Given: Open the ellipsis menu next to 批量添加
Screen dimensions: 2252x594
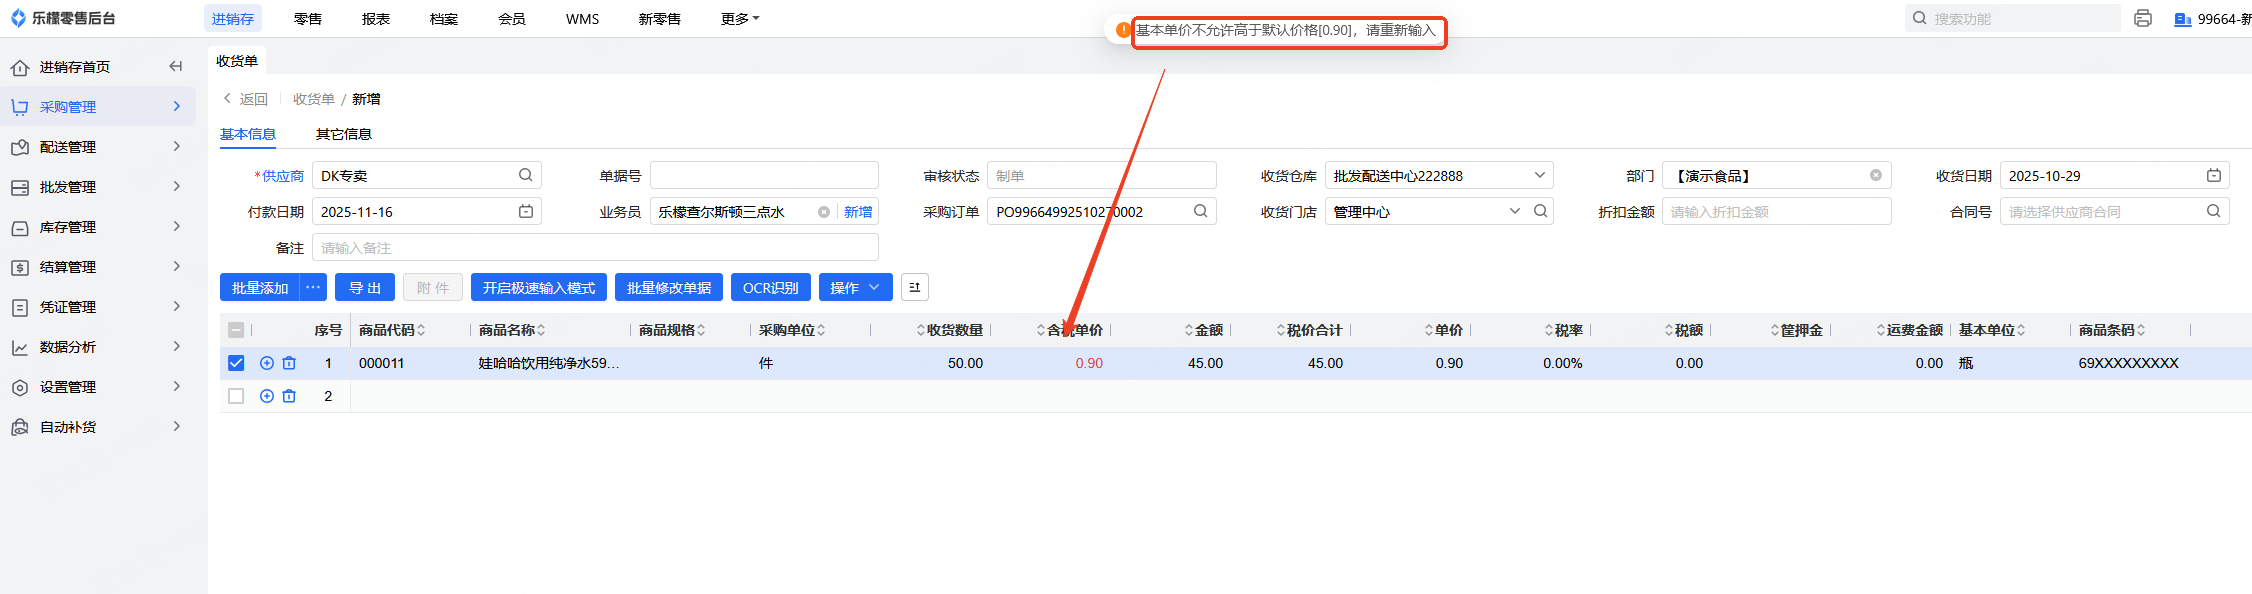Looking at the screenshot, I should tap(314, 287).
